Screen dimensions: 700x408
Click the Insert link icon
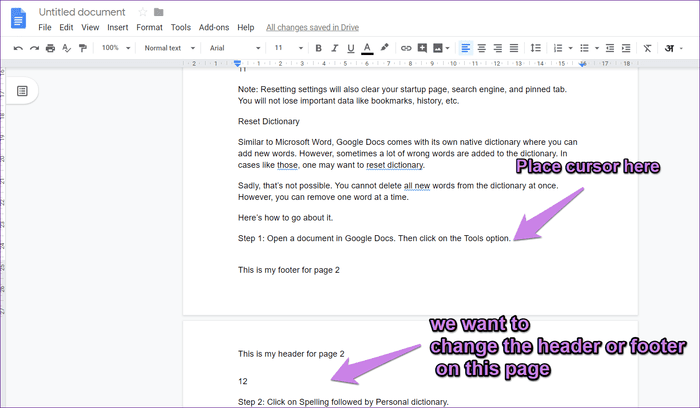[405, 48]
